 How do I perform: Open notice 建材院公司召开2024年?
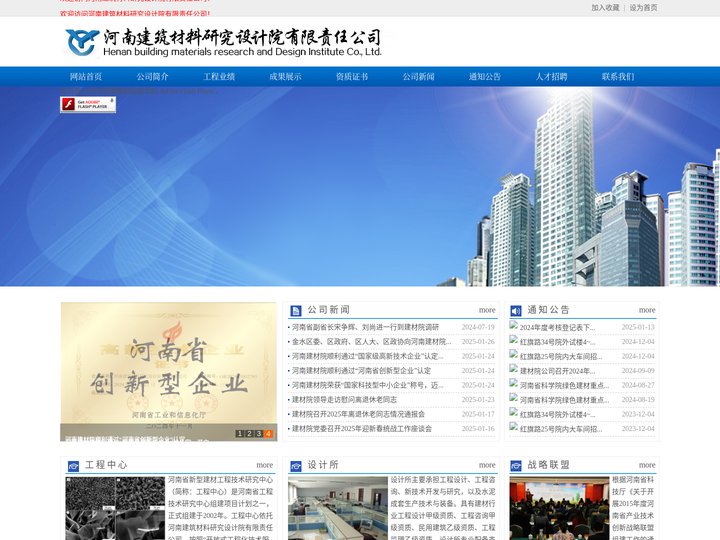557,371
